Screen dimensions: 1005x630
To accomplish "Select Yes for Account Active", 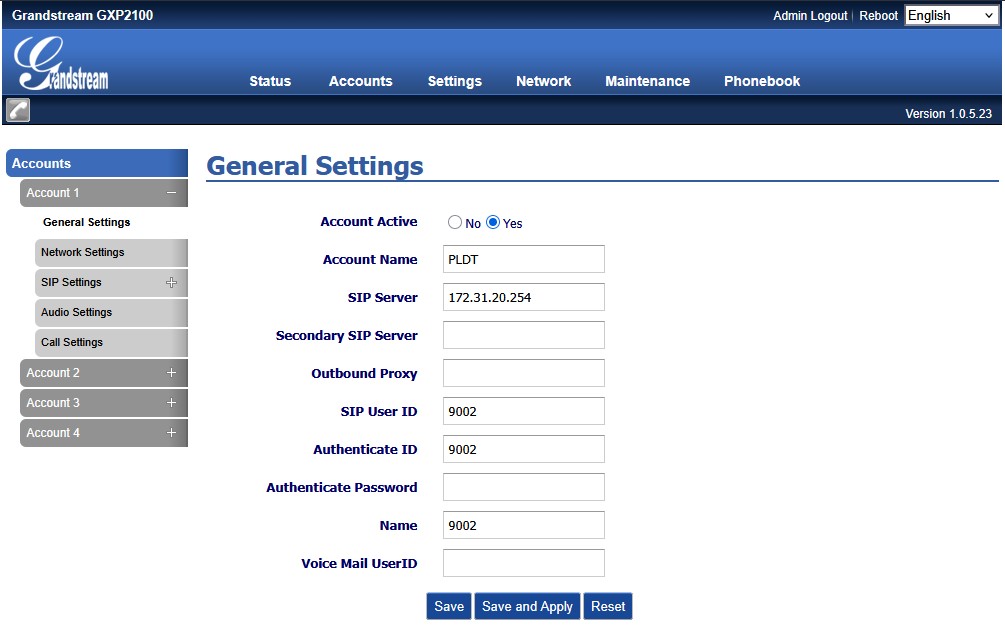I will coord(493,222).
